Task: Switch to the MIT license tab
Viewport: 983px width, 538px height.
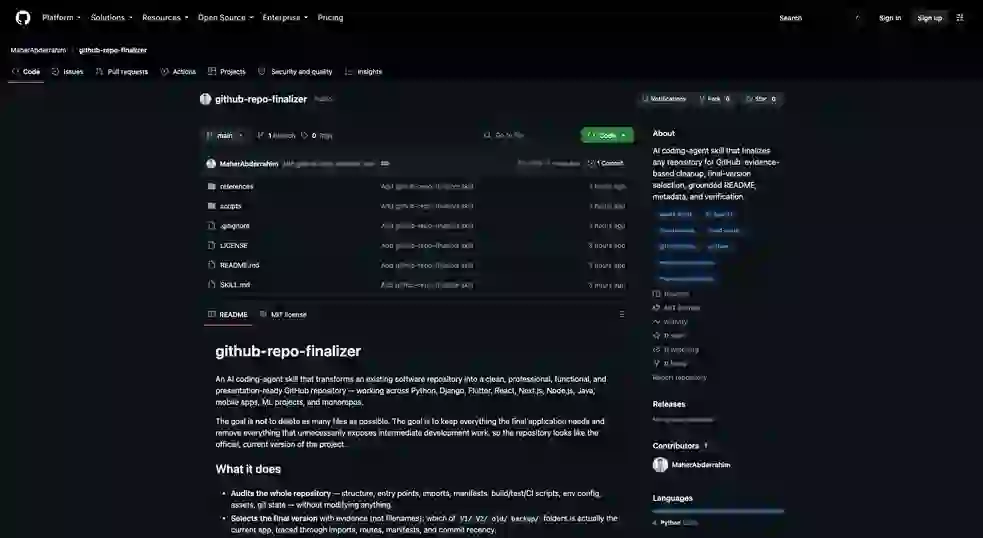Action: click(283, 315)
